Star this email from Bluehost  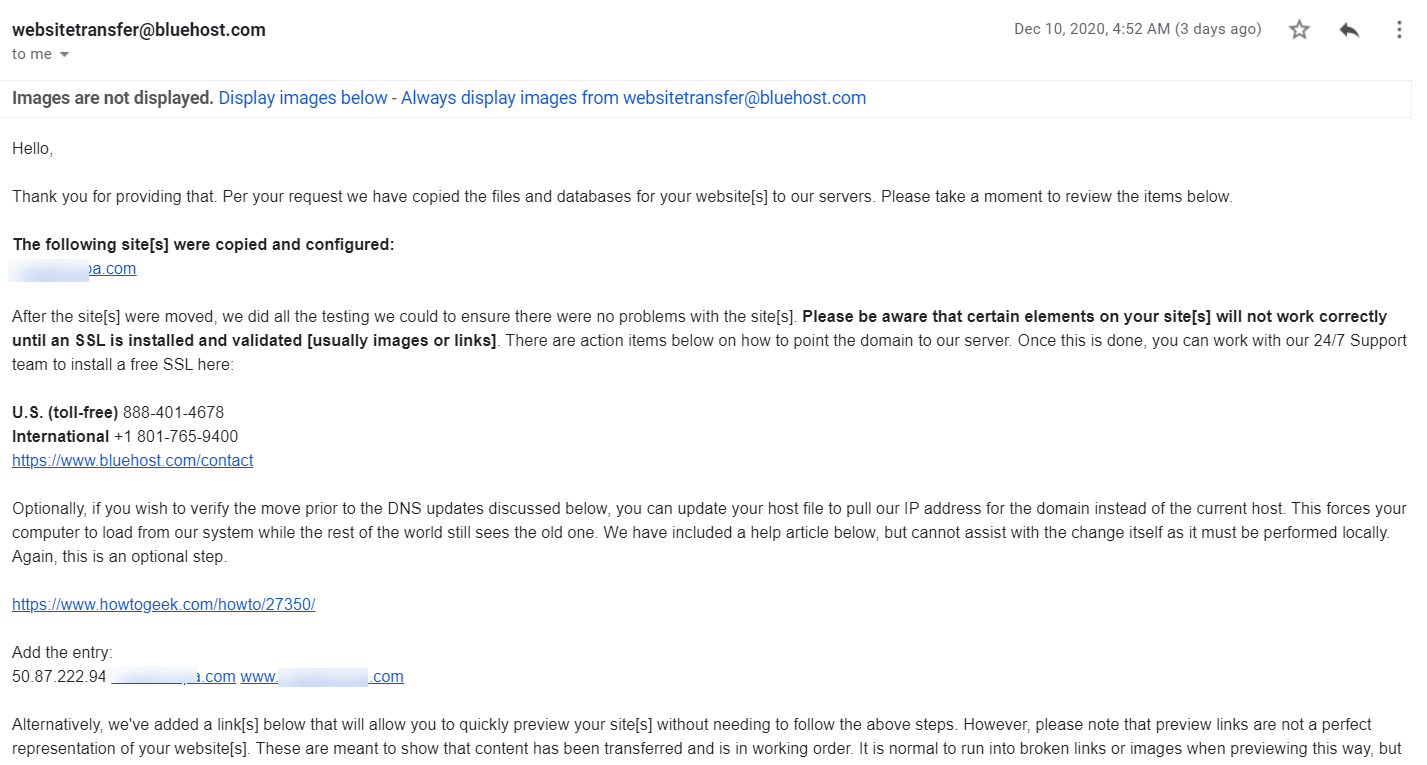tap(1299, 30)
